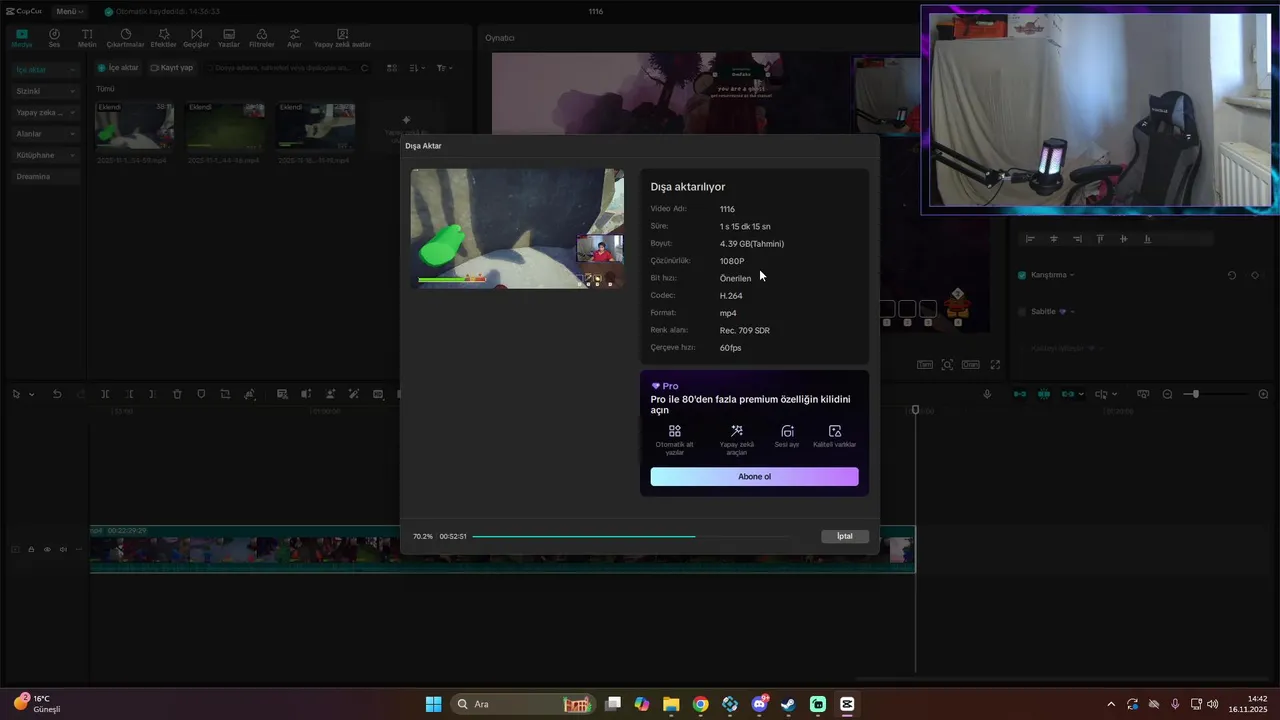Expand the Alanlar sidebar section
The width and height of the screenshot is (1280, 720).
pyautogui.click(x=45, y=133)
